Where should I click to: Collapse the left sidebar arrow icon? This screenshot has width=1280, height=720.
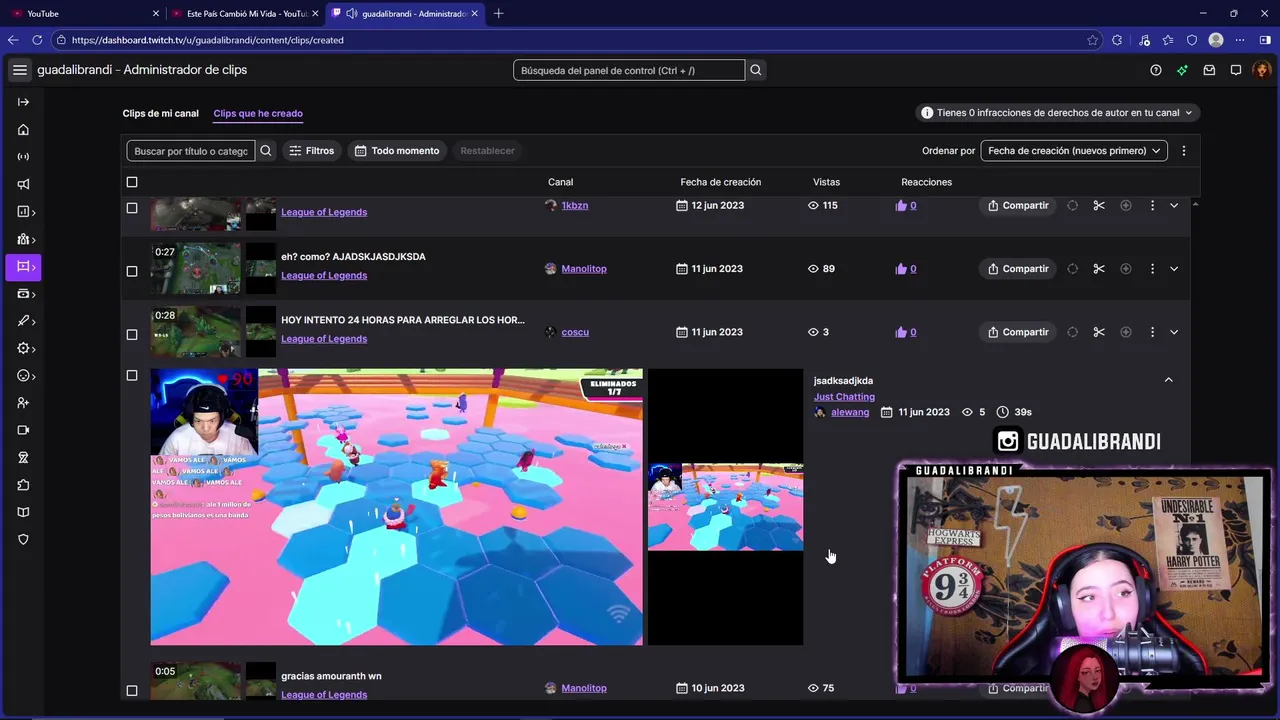pyautogui.click(x=23, y=102)
